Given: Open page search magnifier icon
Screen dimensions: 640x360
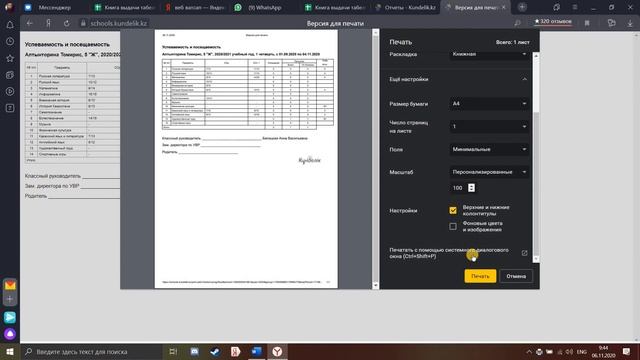Looking at the screenshot, I should tap(517, 23).
